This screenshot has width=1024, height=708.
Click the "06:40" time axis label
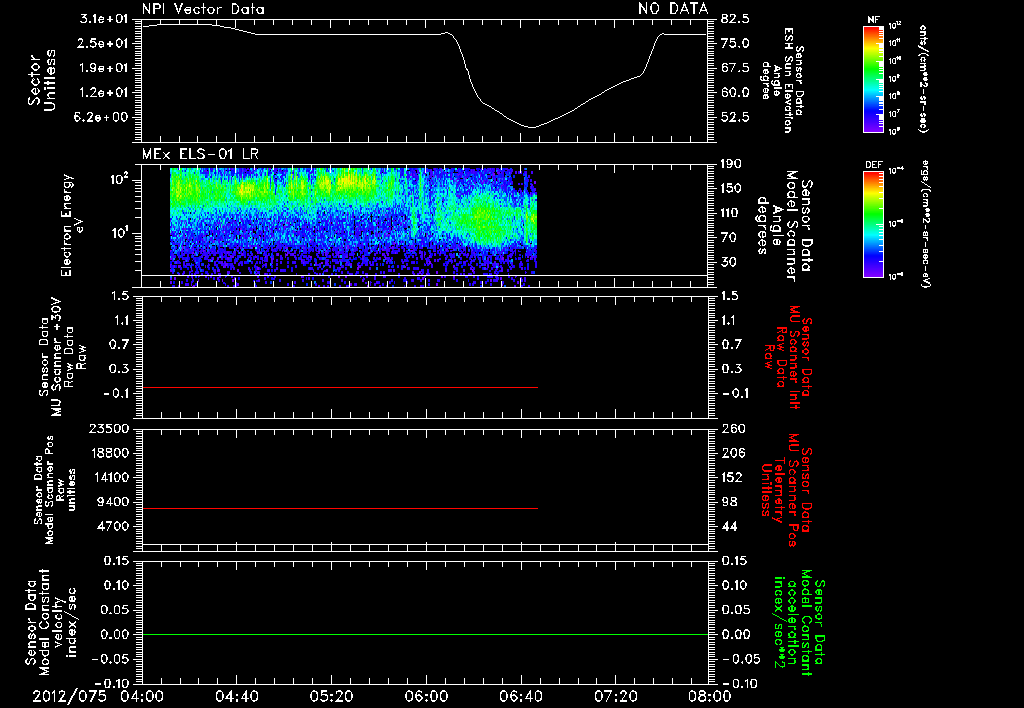[x=521, y=696]
